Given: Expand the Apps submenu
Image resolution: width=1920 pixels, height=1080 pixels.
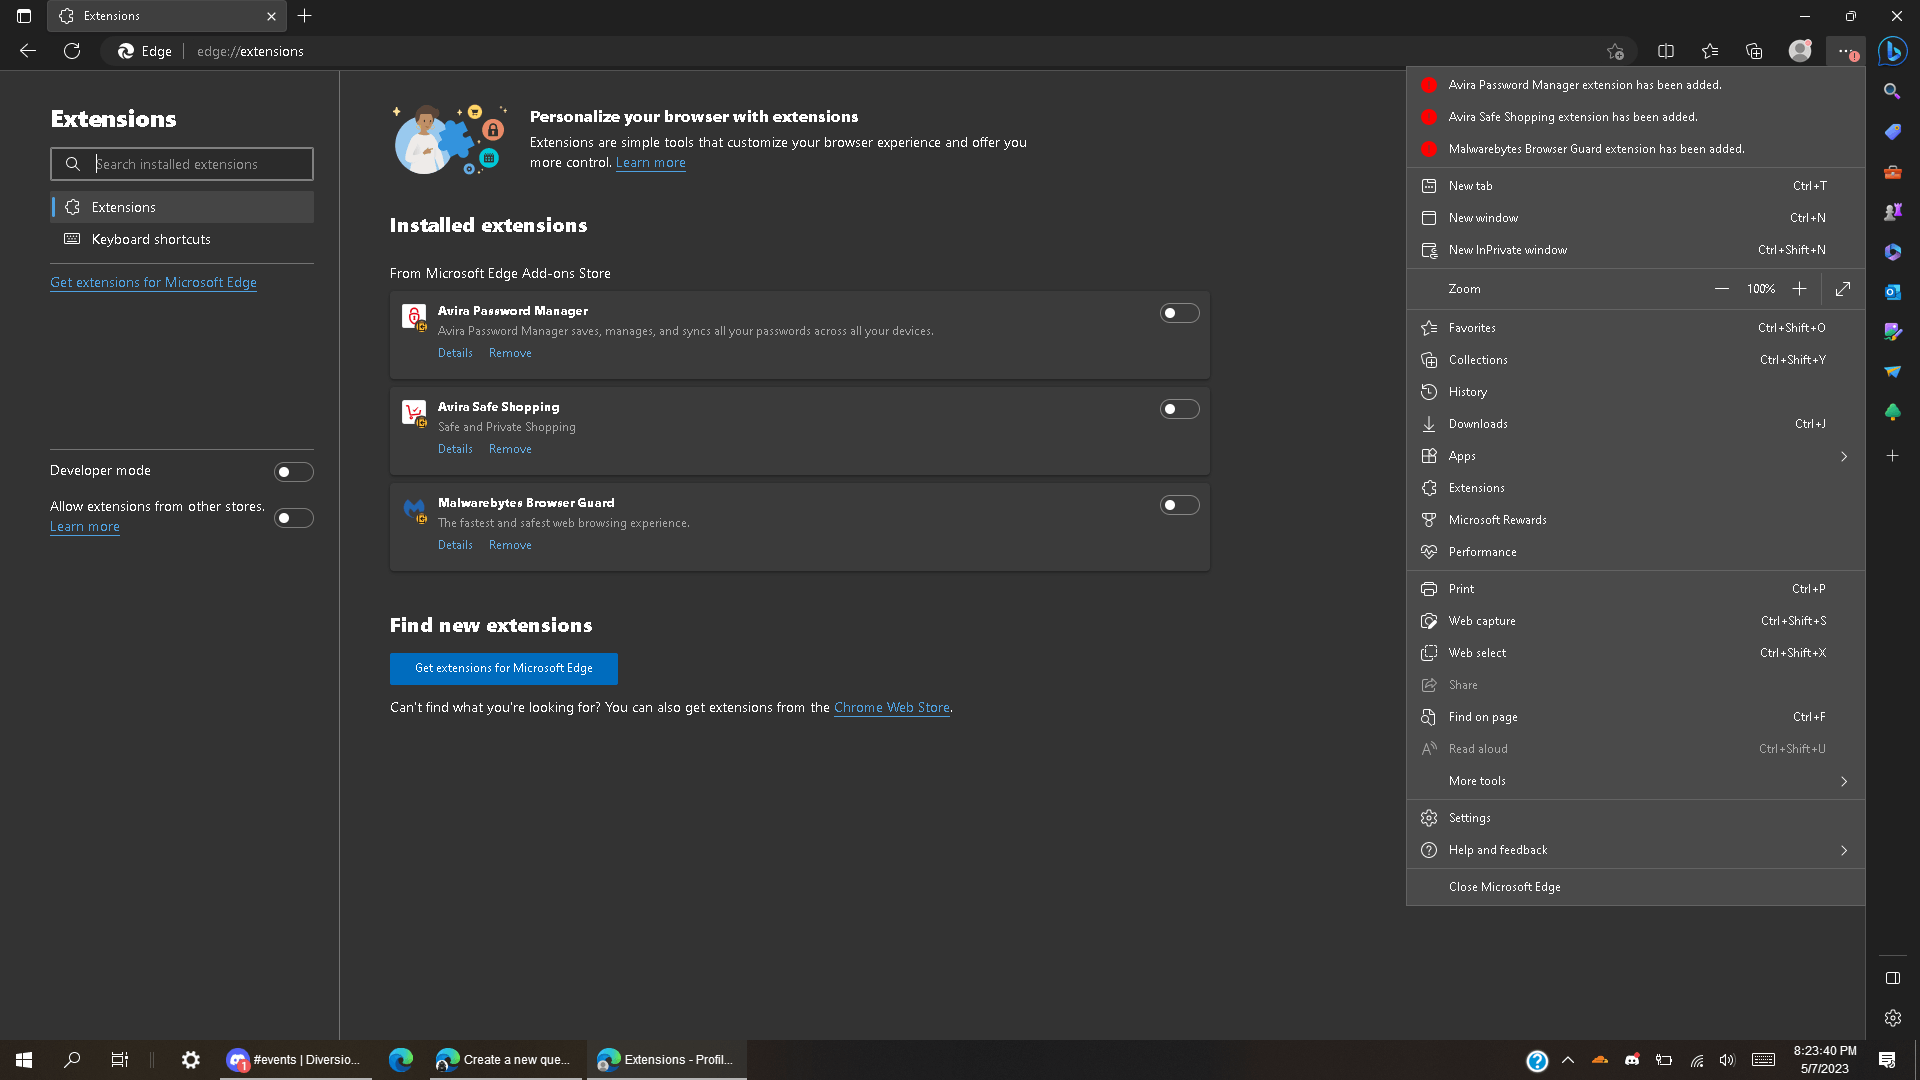Looking at the screenshot, I should click(x=1843, y=456).
